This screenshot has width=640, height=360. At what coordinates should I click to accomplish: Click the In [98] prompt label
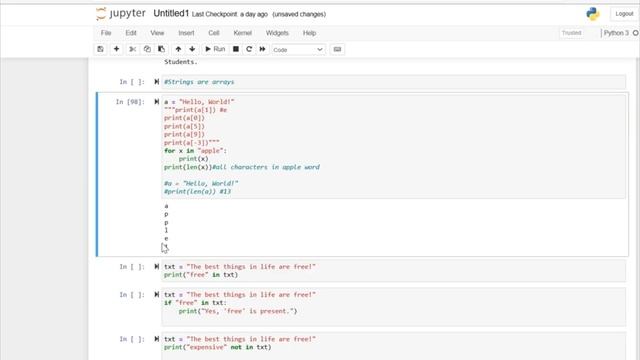[x=130, y=102]
